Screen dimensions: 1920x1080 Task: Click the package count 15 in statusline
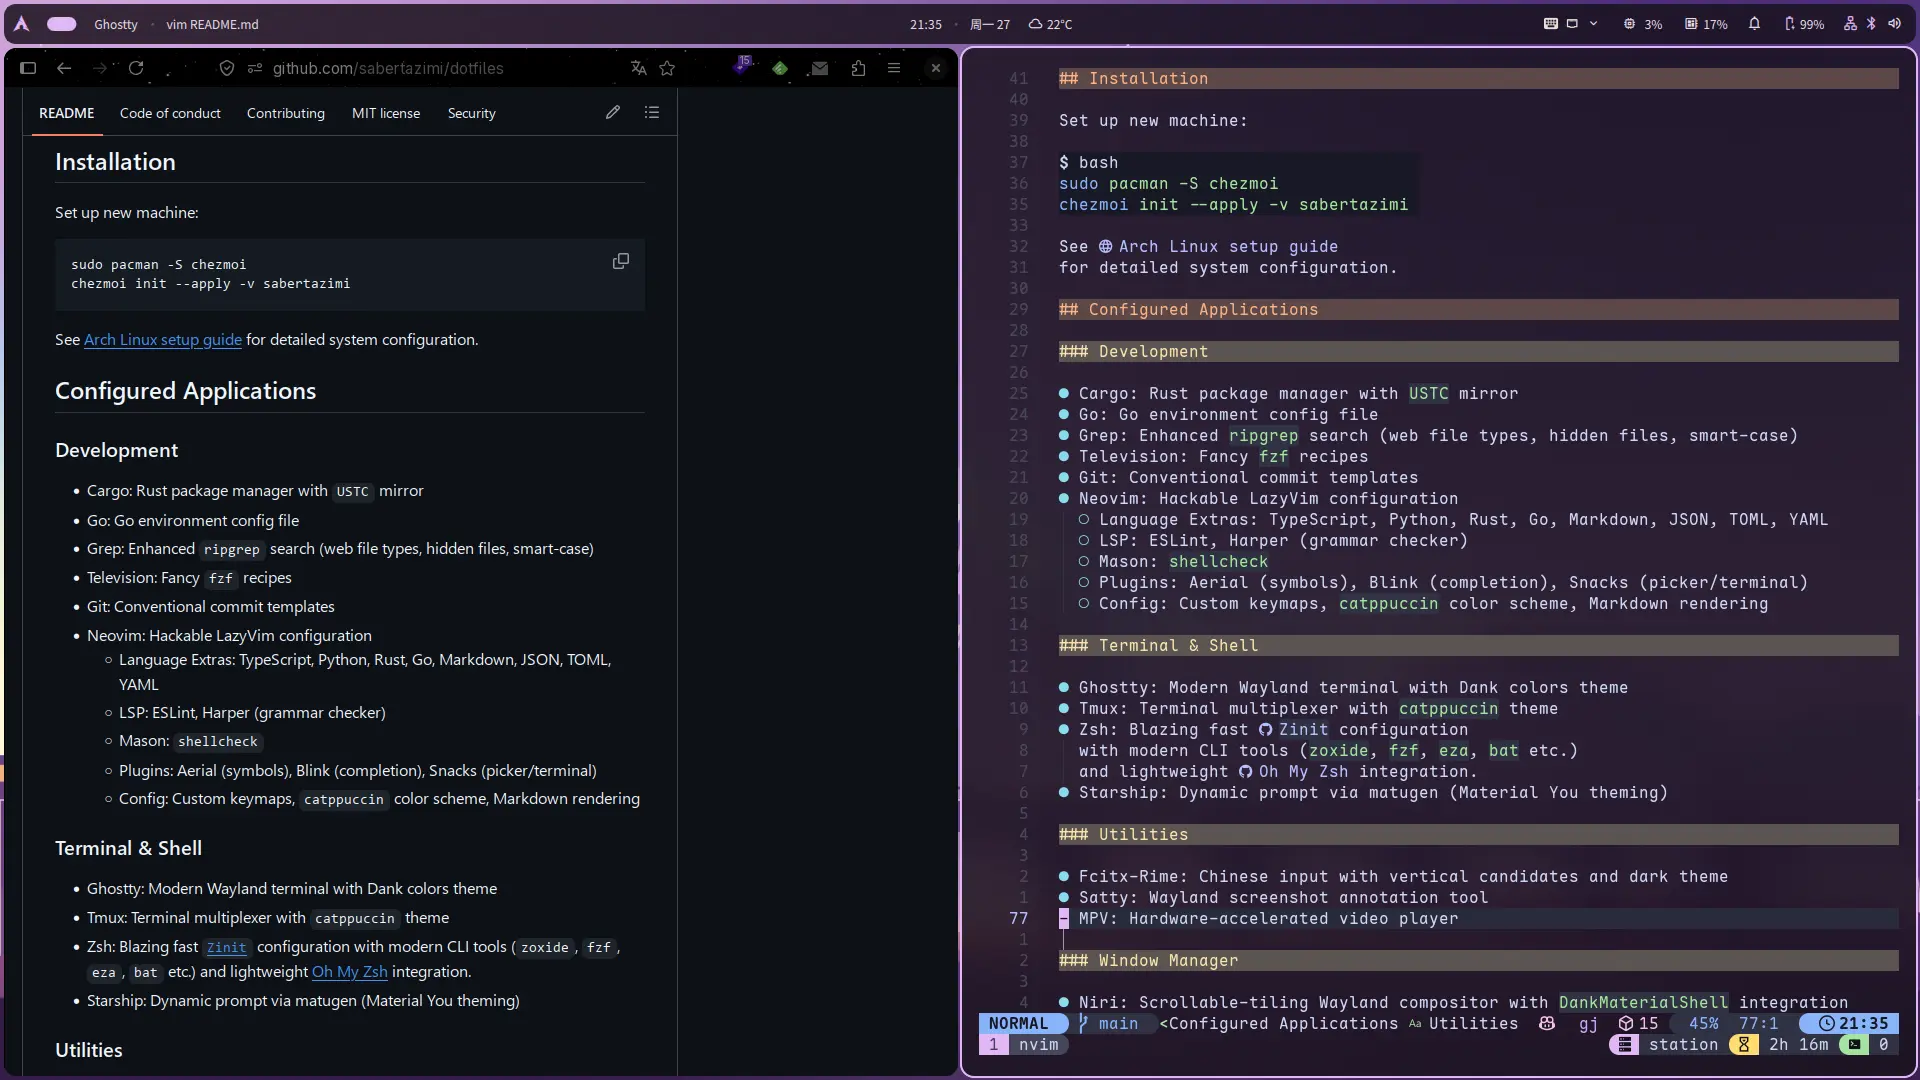click(1638, 1023)
